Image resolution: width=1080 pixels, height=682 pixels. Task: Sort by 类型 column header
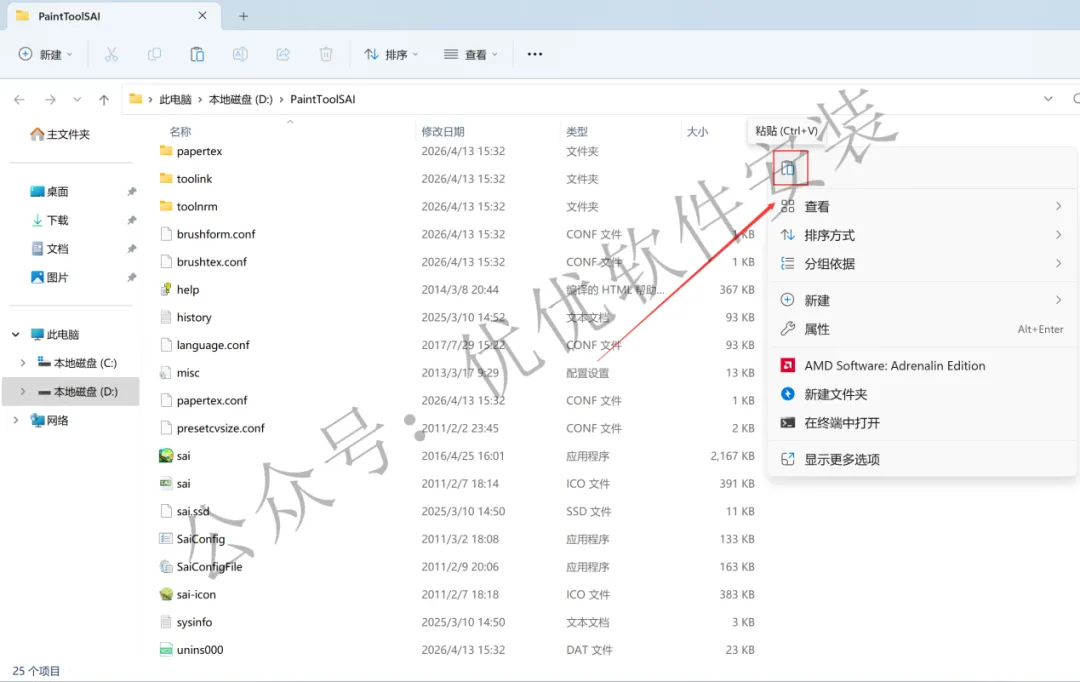coord(577,132)
